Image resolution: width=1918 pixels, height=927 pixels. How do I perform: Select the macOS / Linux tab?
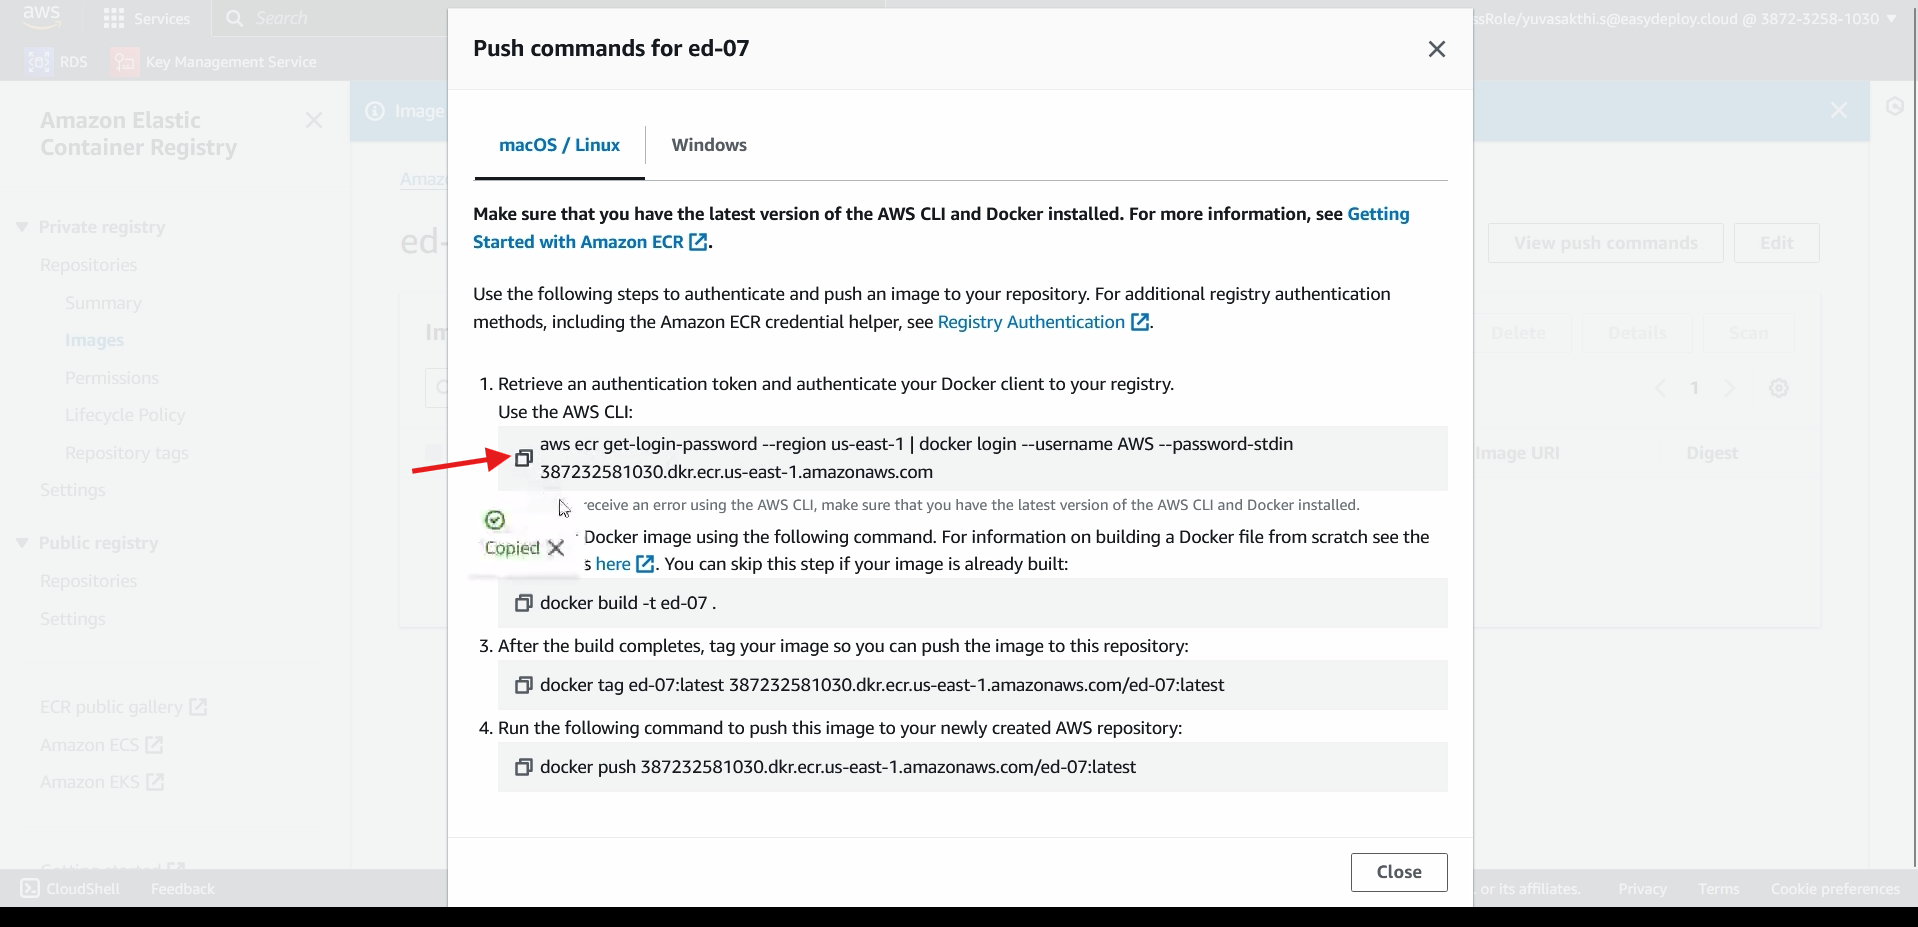click(559, 145)
